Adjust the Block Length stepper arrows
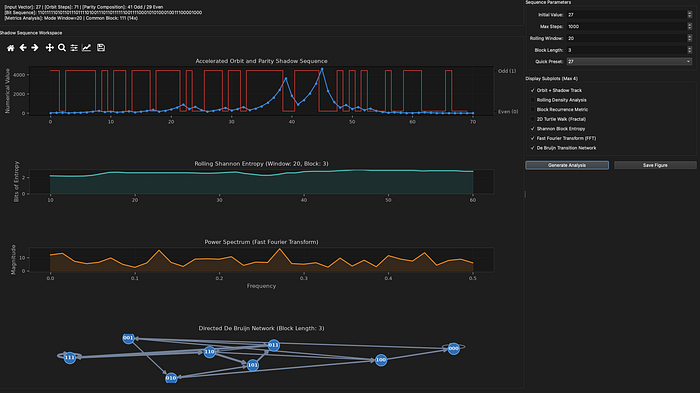700x393 pixels. [690, 50]
